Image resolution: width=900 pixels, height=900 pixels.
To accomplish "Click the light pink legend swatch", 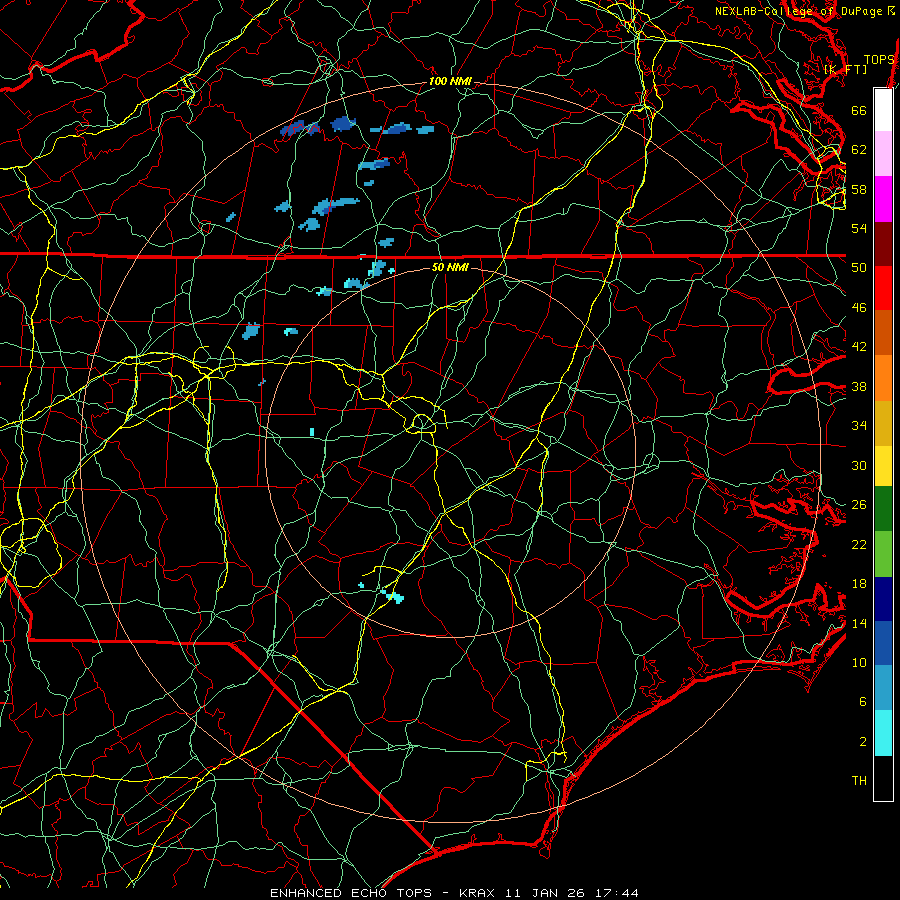I will (883, 154).
